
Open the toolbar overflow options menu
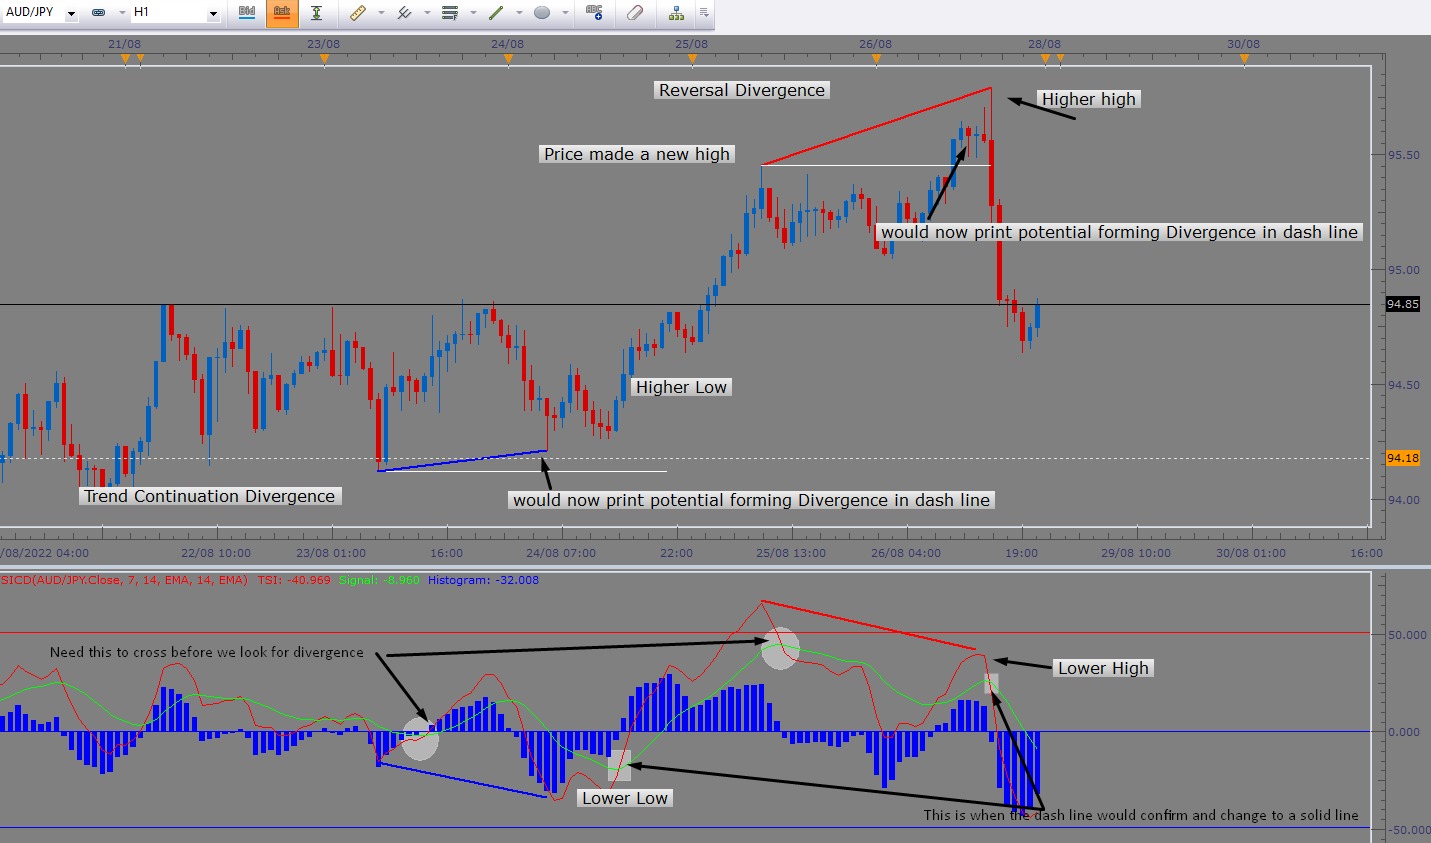(704, 13)
